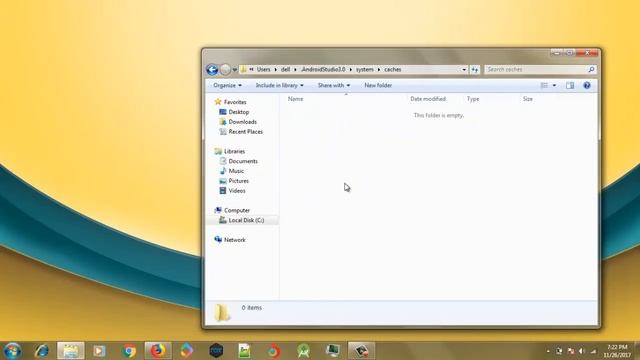Select Computer in navigation pane
Viewport: 640px width, 360px height.
point(237,210)
